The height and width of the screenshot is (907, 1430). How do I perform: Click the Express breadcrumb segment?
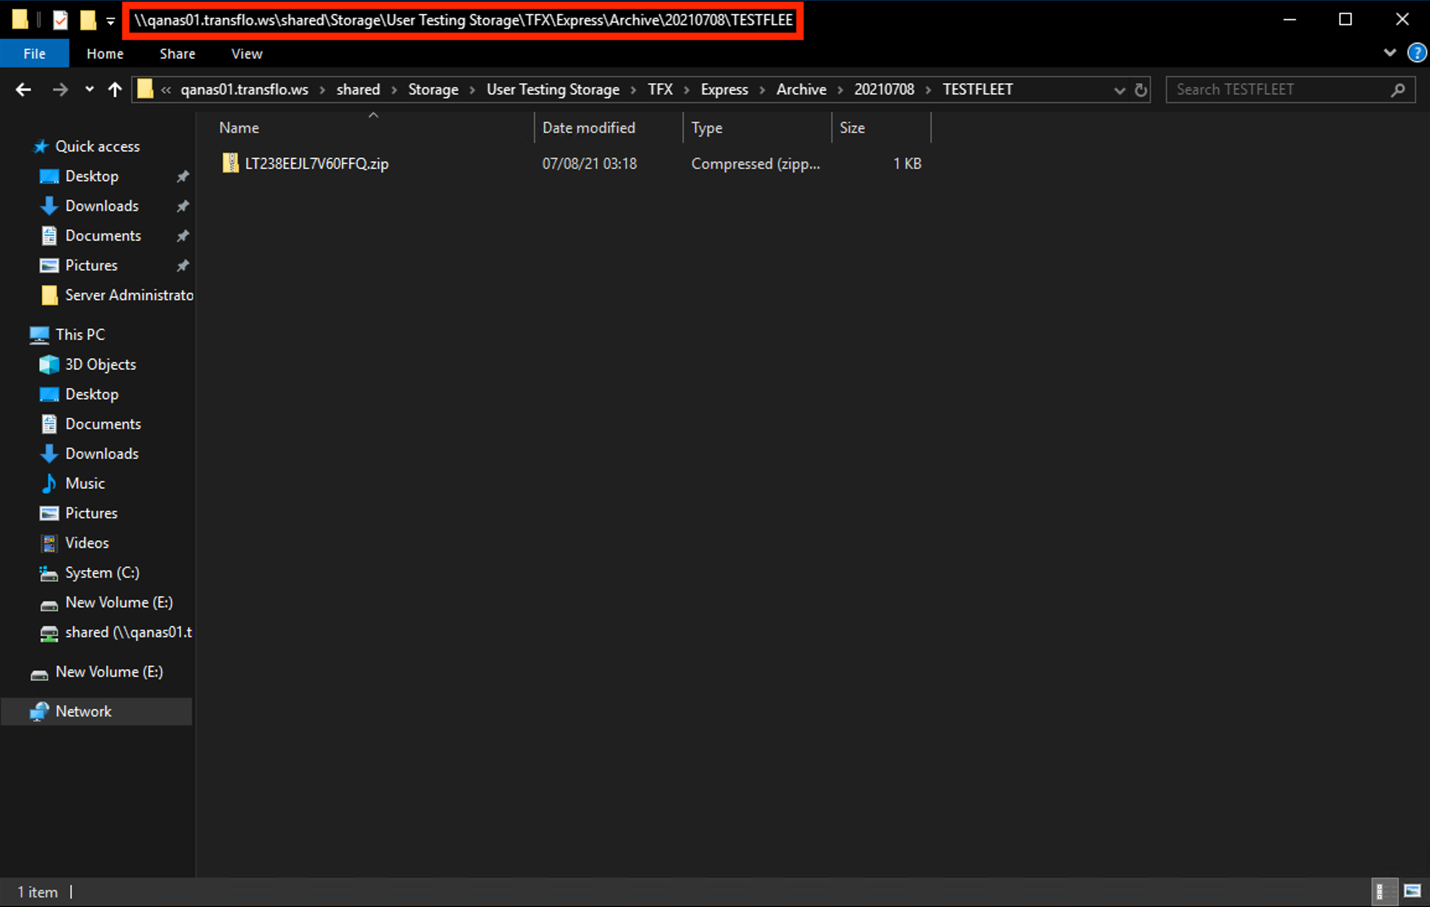(x=724, y=90)
